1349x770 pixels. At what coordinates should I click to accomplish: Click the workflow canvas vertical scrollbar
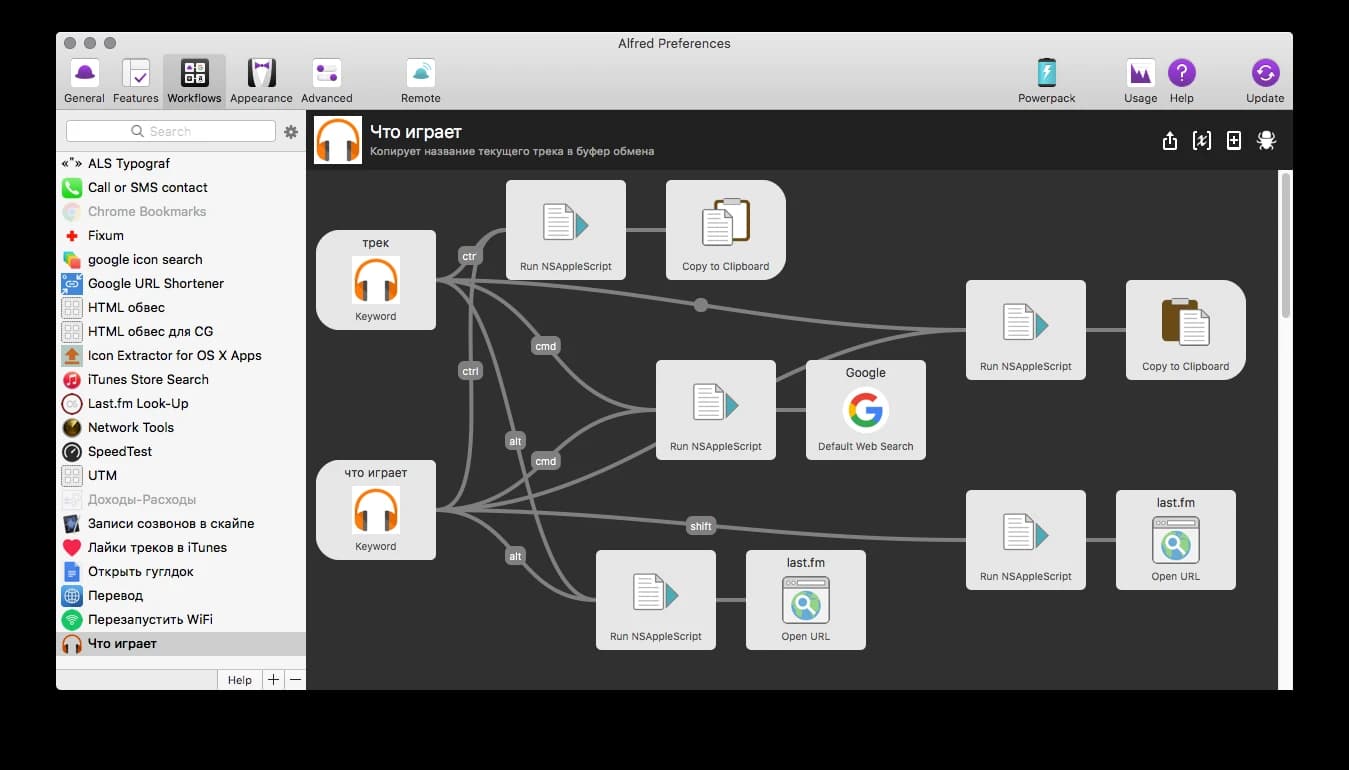1285,245
